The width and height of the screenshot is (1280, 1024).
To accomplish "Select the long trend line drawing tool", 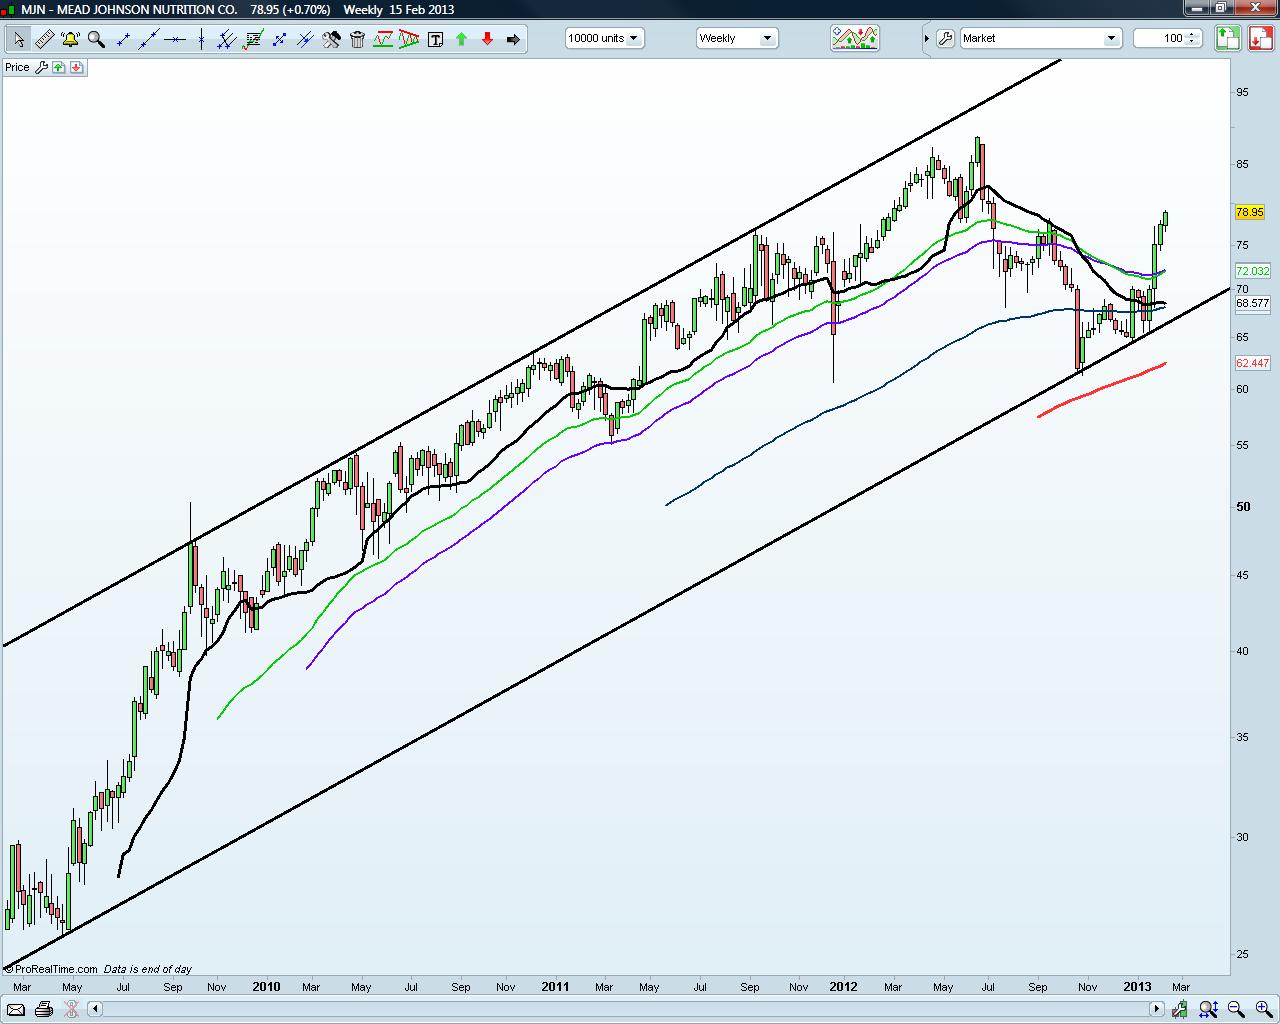I will [149, 39].
